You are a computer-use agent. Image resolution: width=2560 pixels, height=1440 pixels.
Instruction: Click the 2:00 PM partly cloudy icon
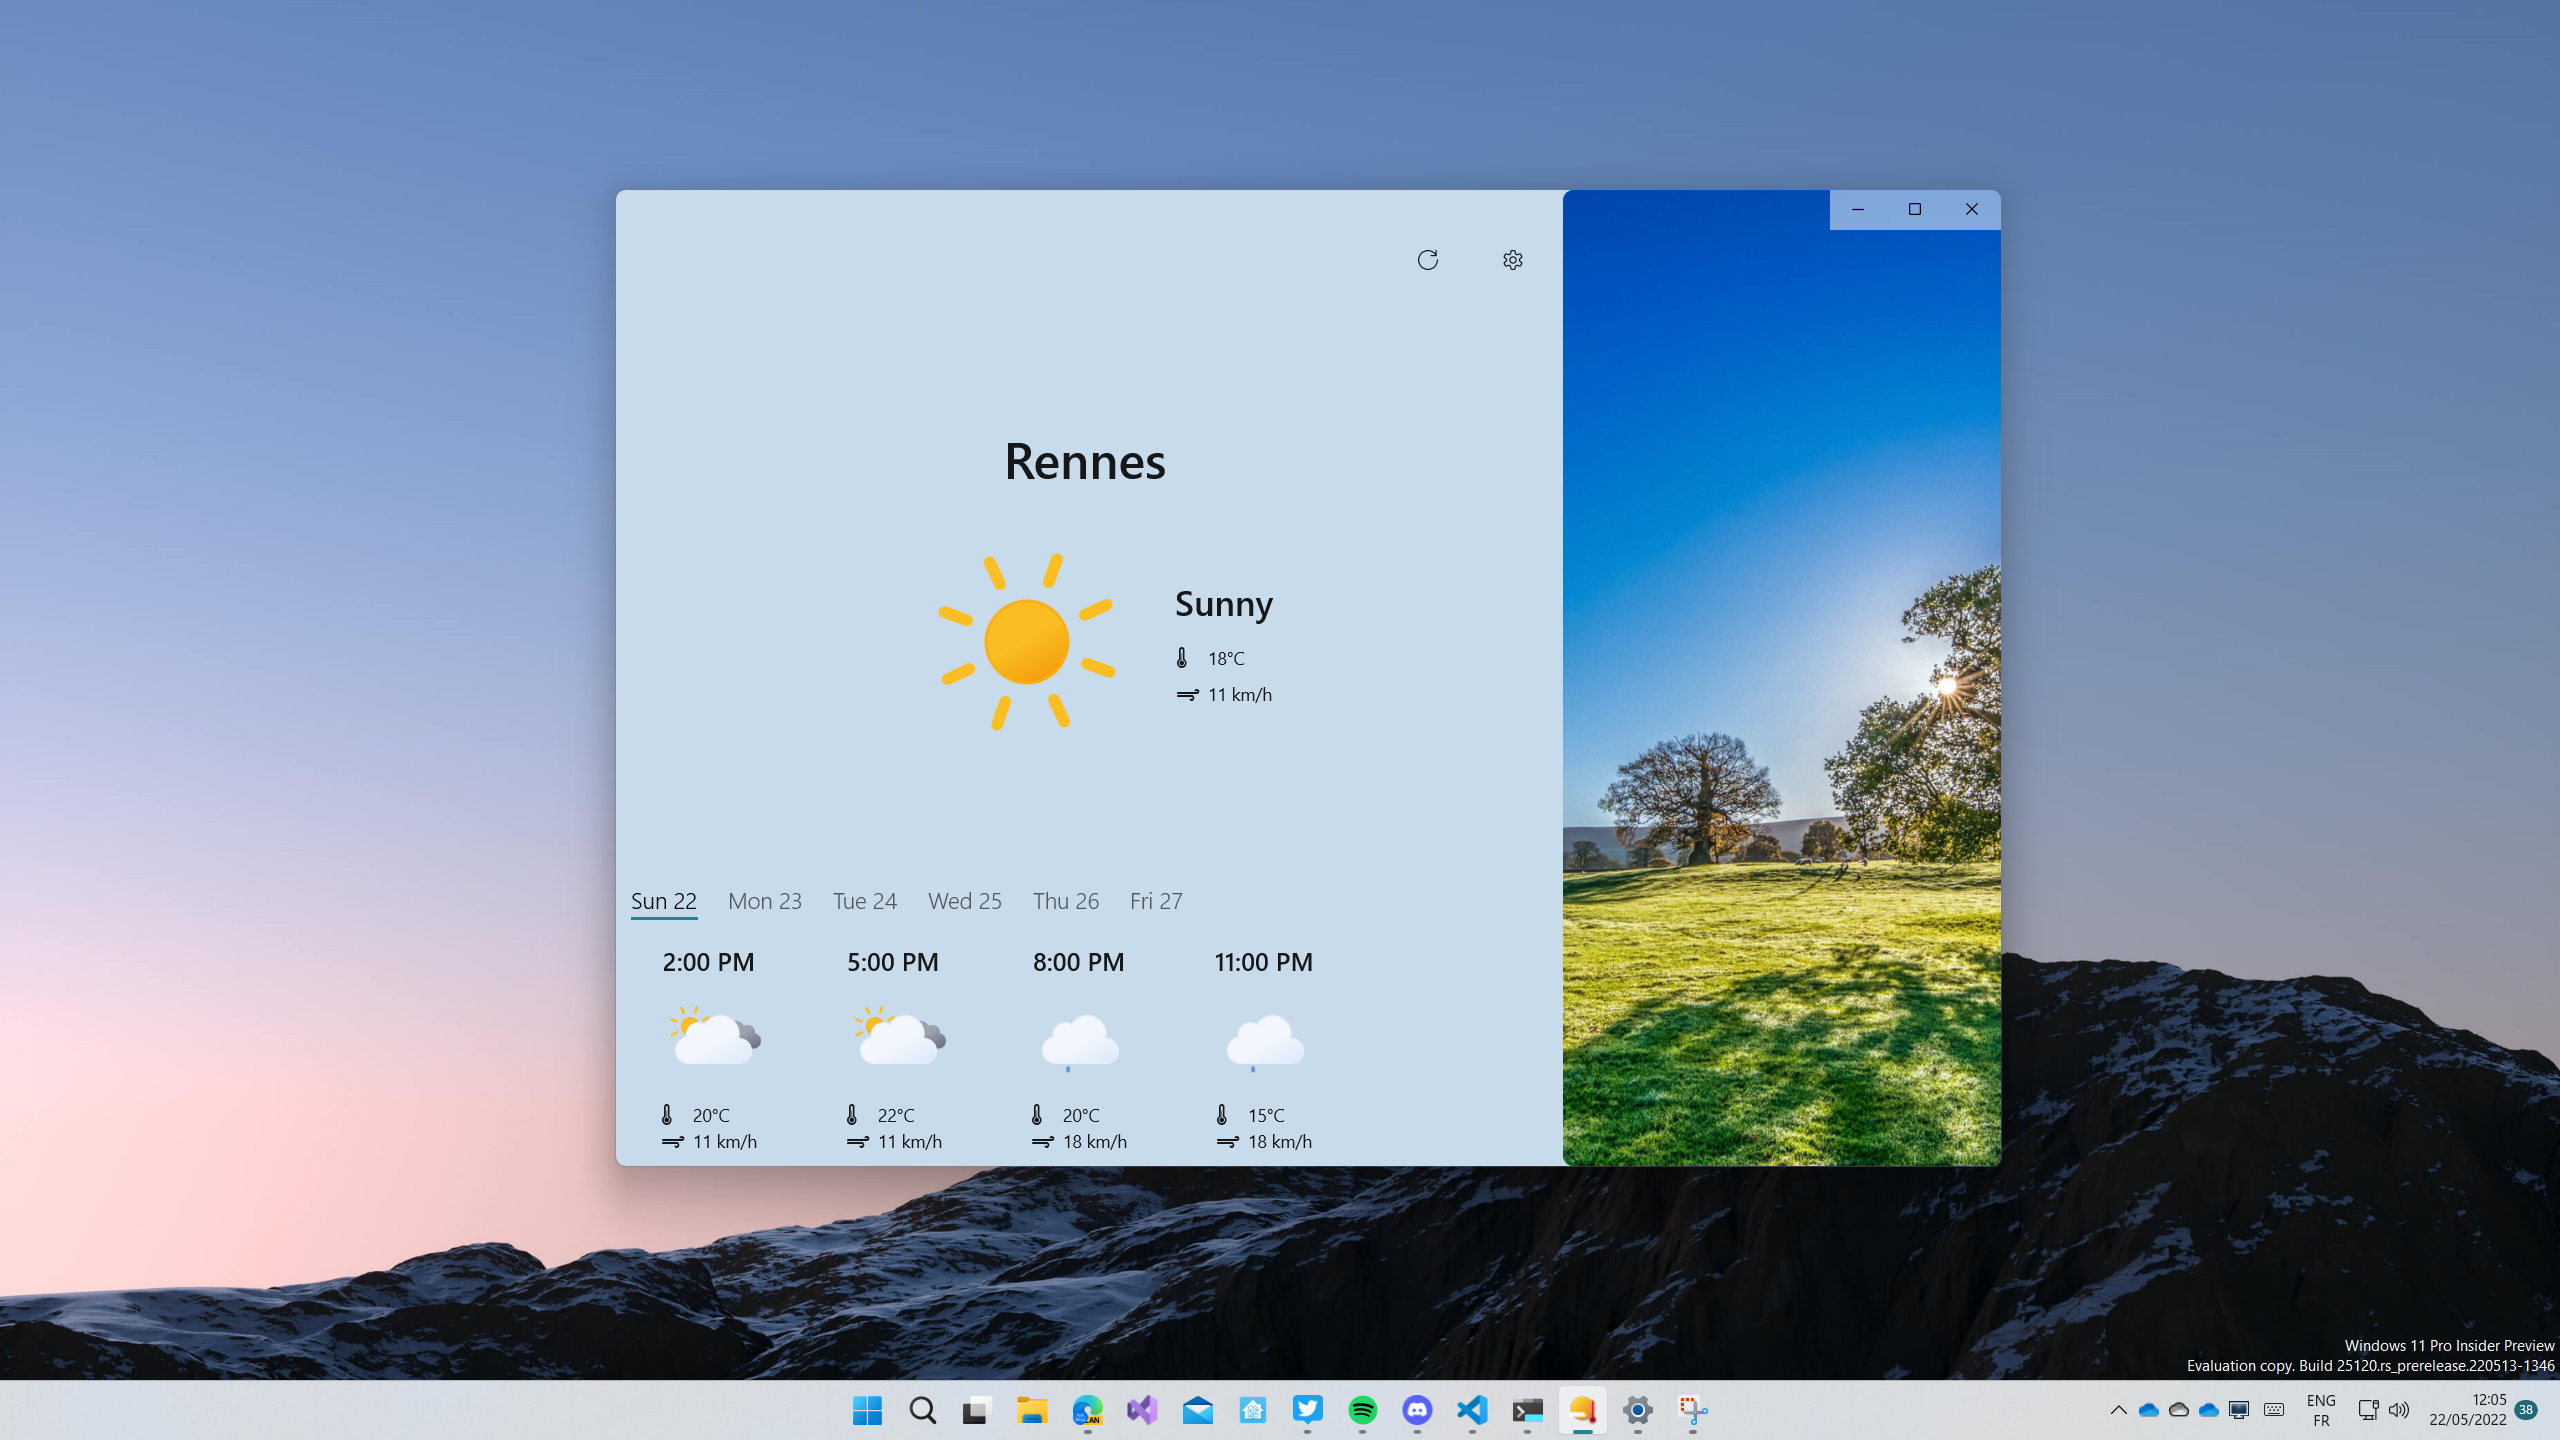pyautogui.click(x=714, y=1036)
